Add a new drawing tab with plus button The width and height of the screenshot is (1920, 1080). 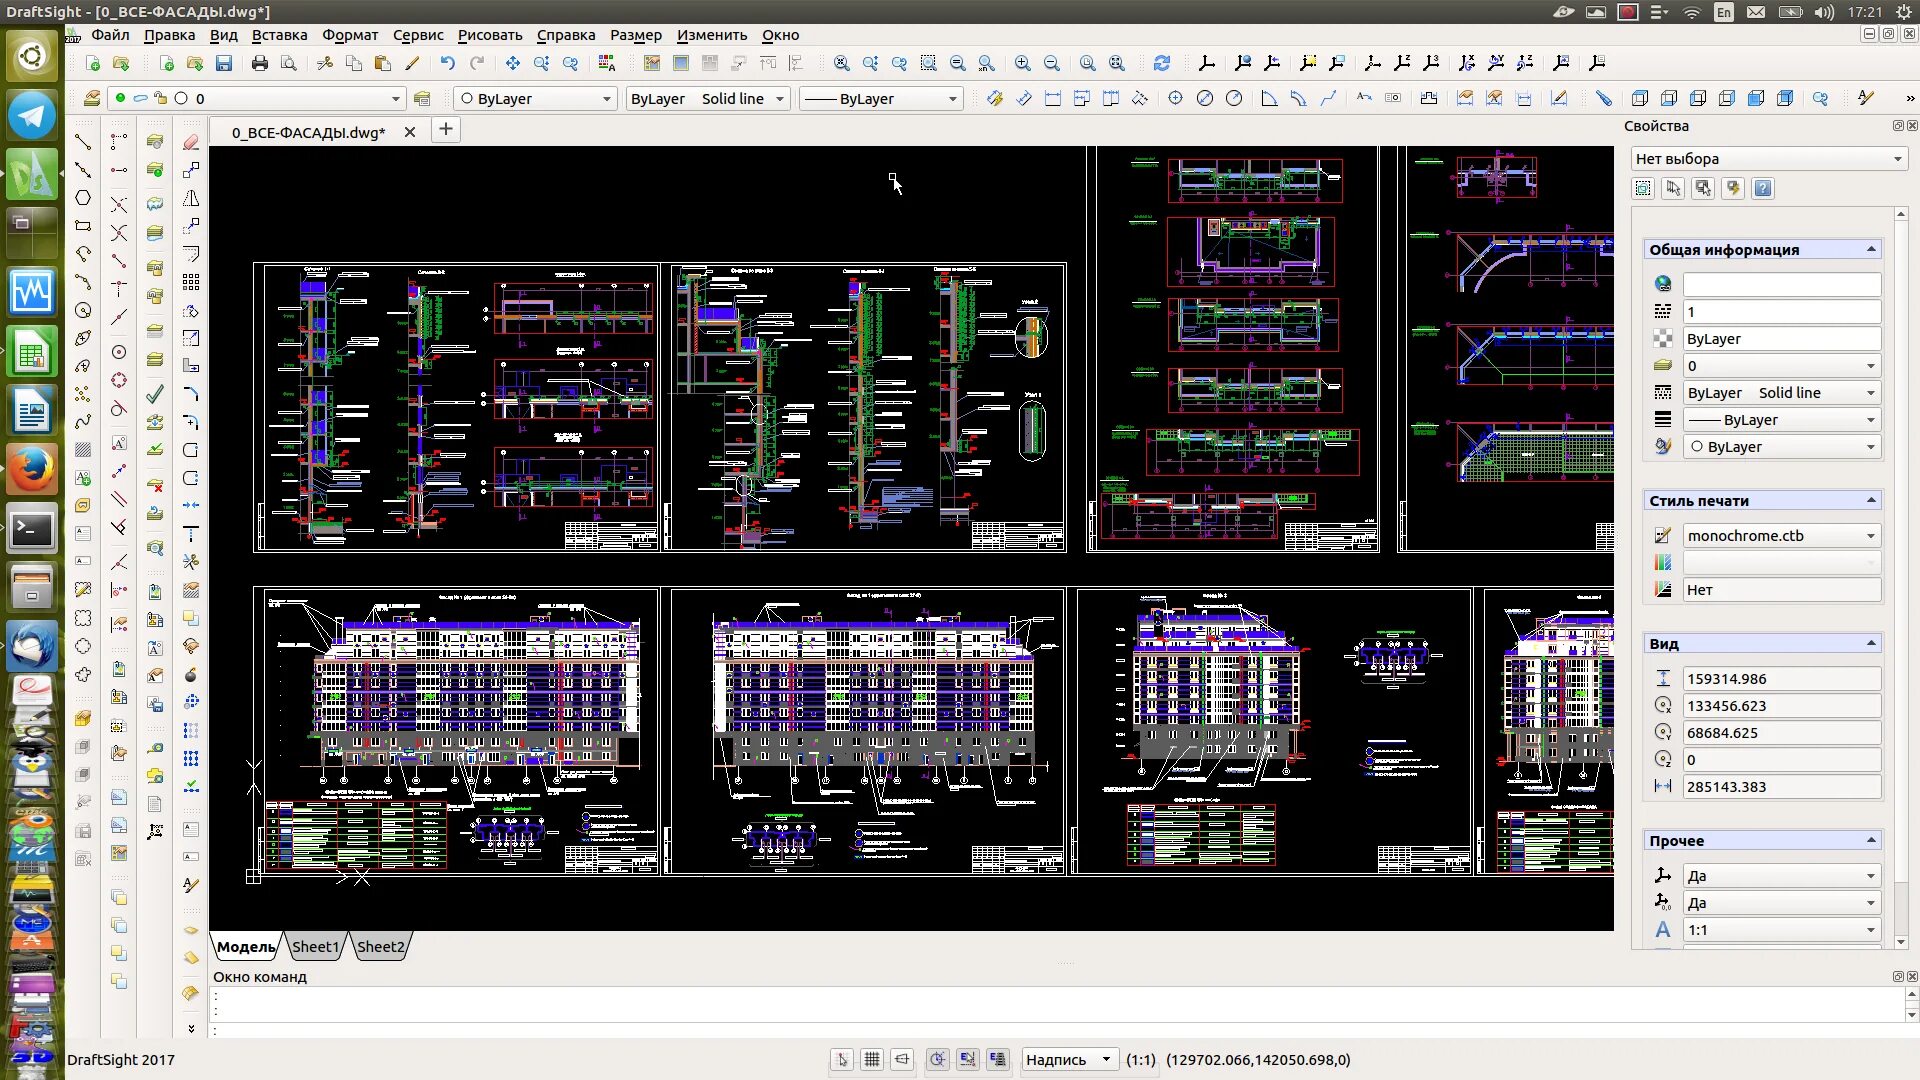click(446, 129)
